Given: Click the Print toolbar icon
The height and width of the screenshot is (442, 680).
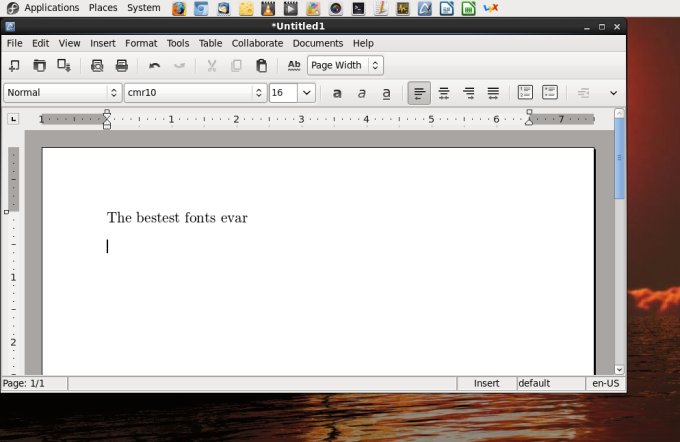Looking at the screenshot, I should pos(122,66).
